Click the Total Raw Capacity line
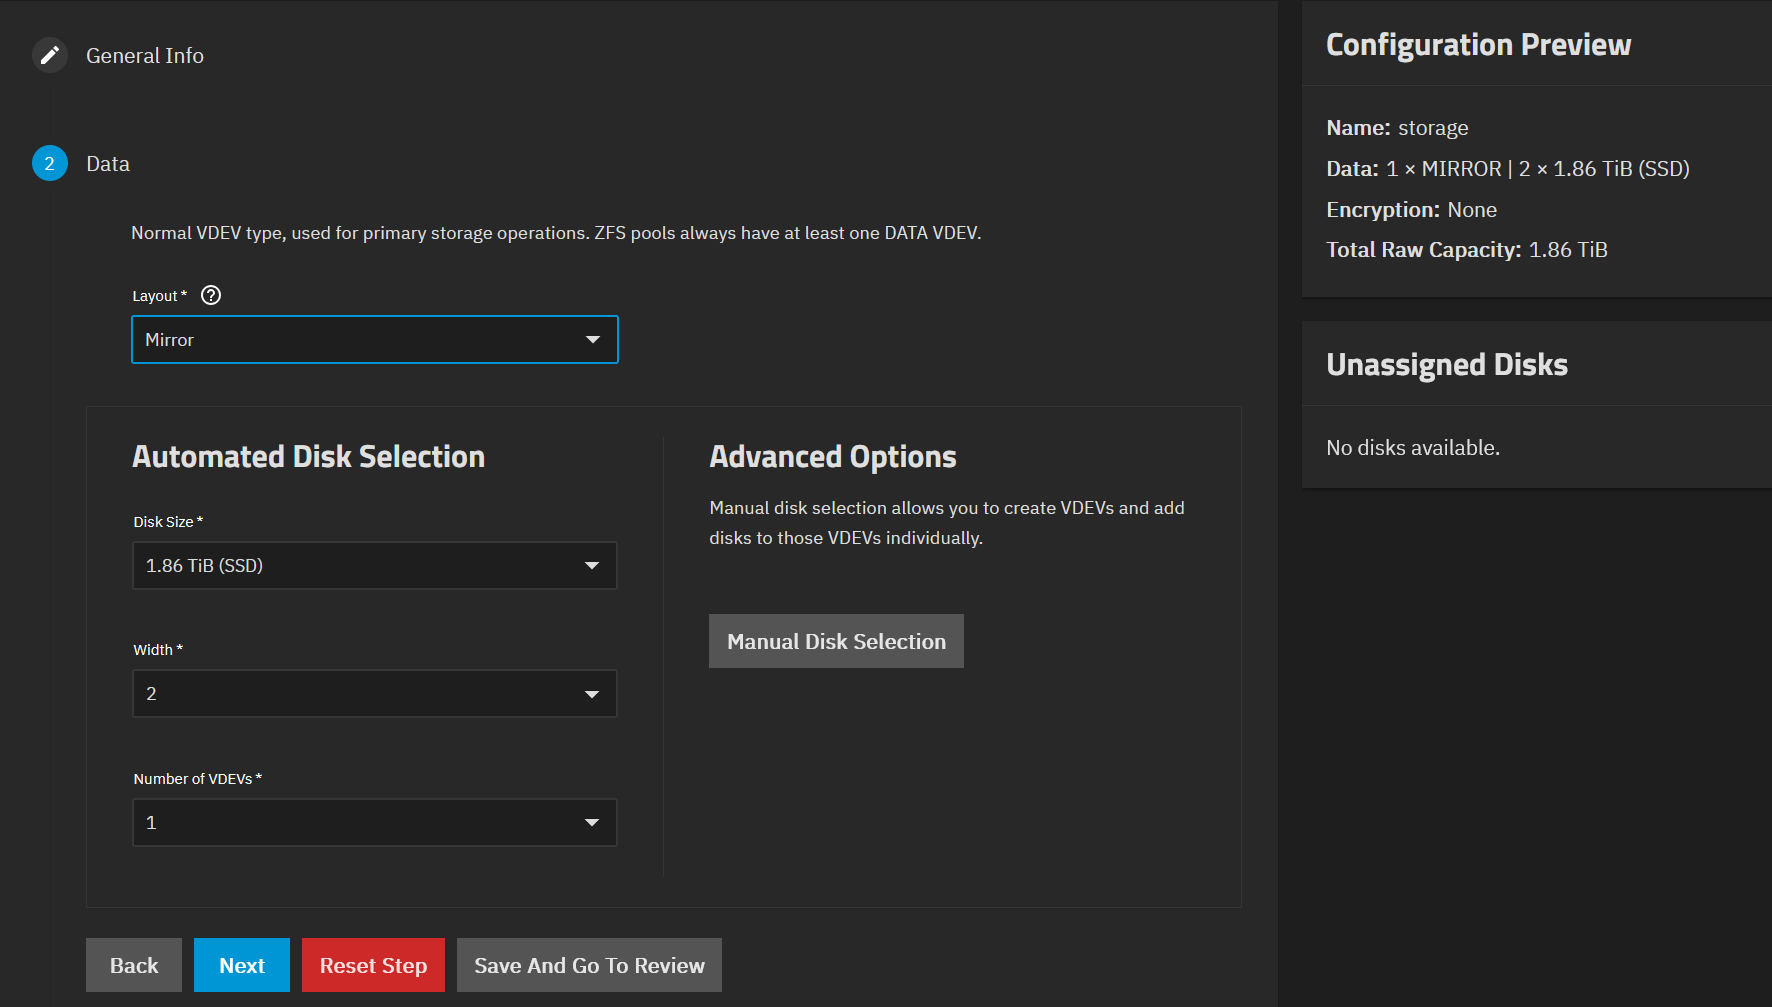Viewport: 1772px width, 1007px height. click(x=1466, y=250)
